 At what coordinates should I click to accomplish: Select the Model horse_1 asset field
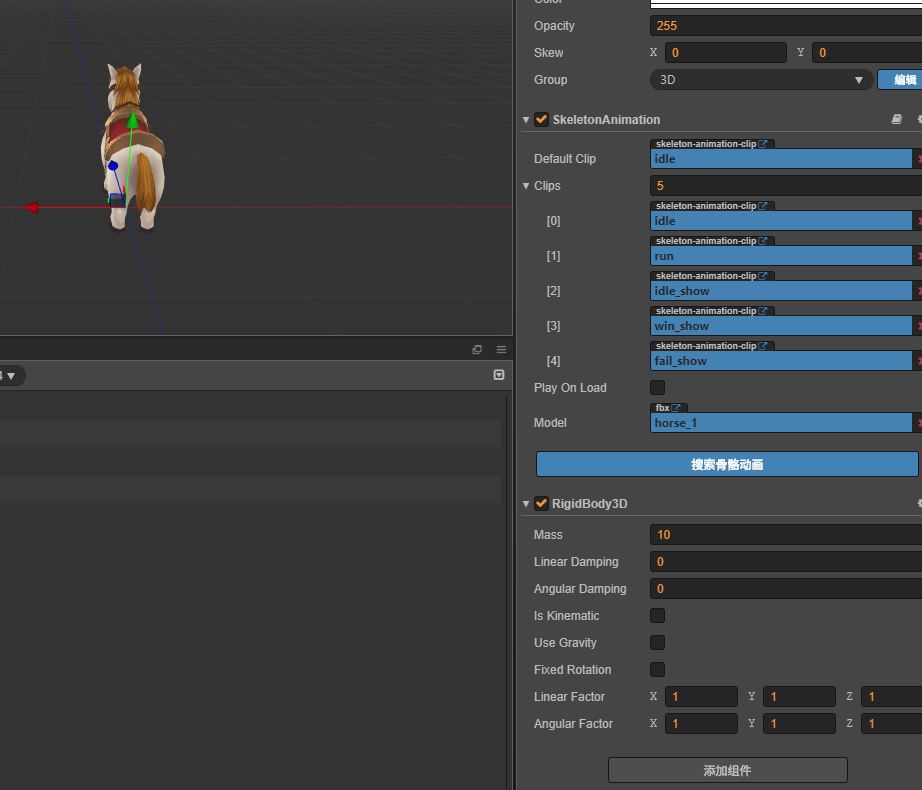click(781, 423)
